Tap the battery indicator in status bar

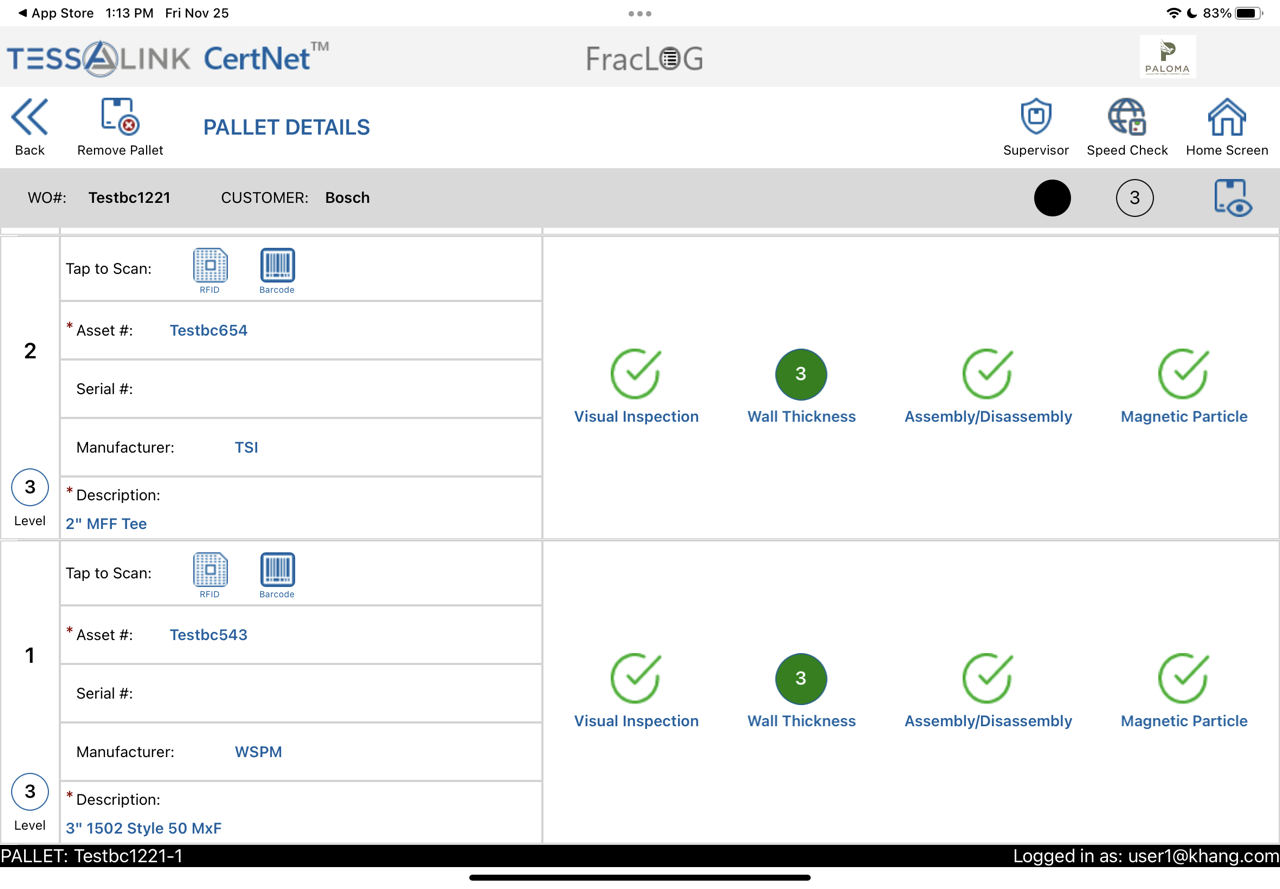(x=1248, y=13)
